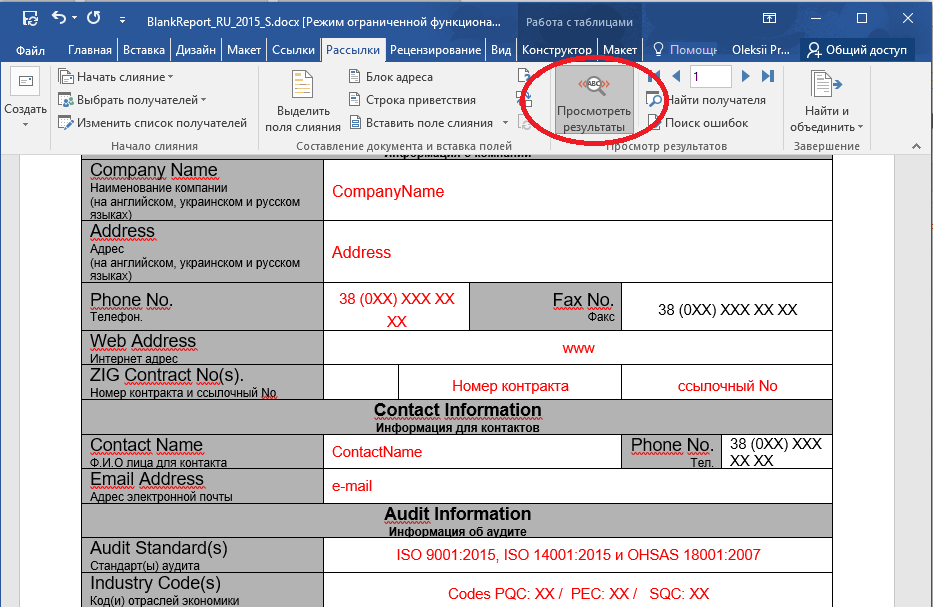Insert a Блок адреса
Screen dimensions: 933x607
point(391,77)
